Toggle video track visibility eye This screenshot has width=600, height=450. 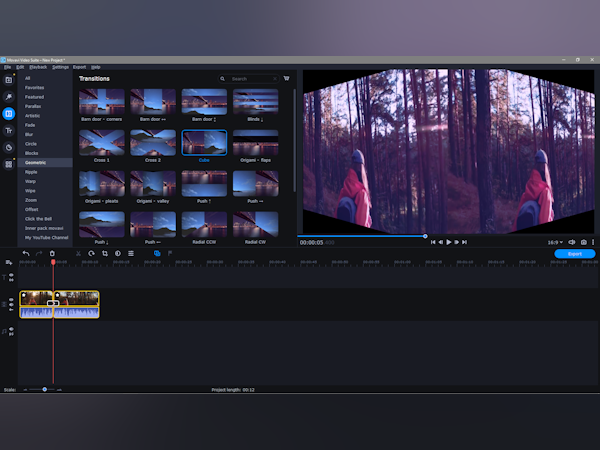click(x=11, y=300)
